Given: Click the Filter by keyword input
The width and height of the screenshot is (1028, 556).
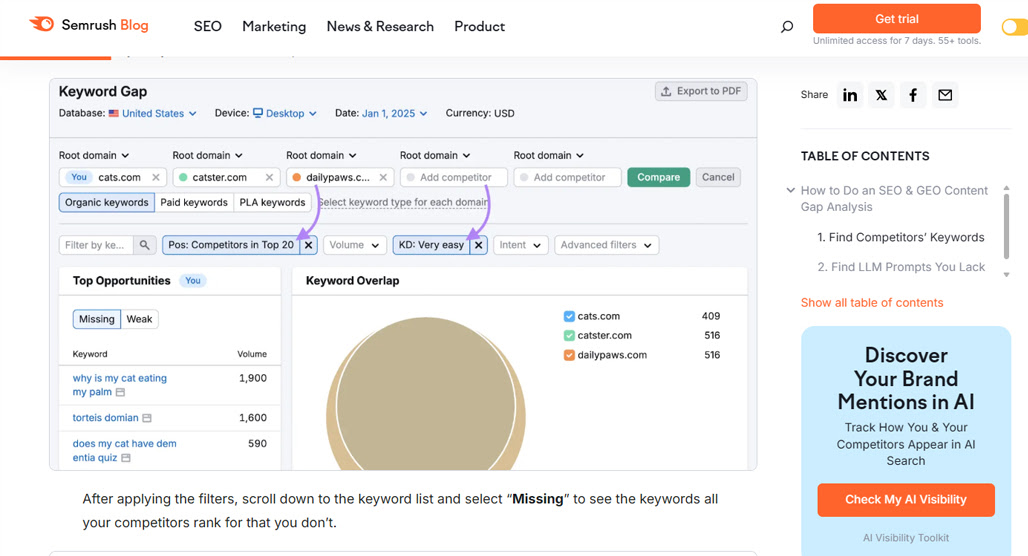Looking at the screenshot, I should 96,245.
